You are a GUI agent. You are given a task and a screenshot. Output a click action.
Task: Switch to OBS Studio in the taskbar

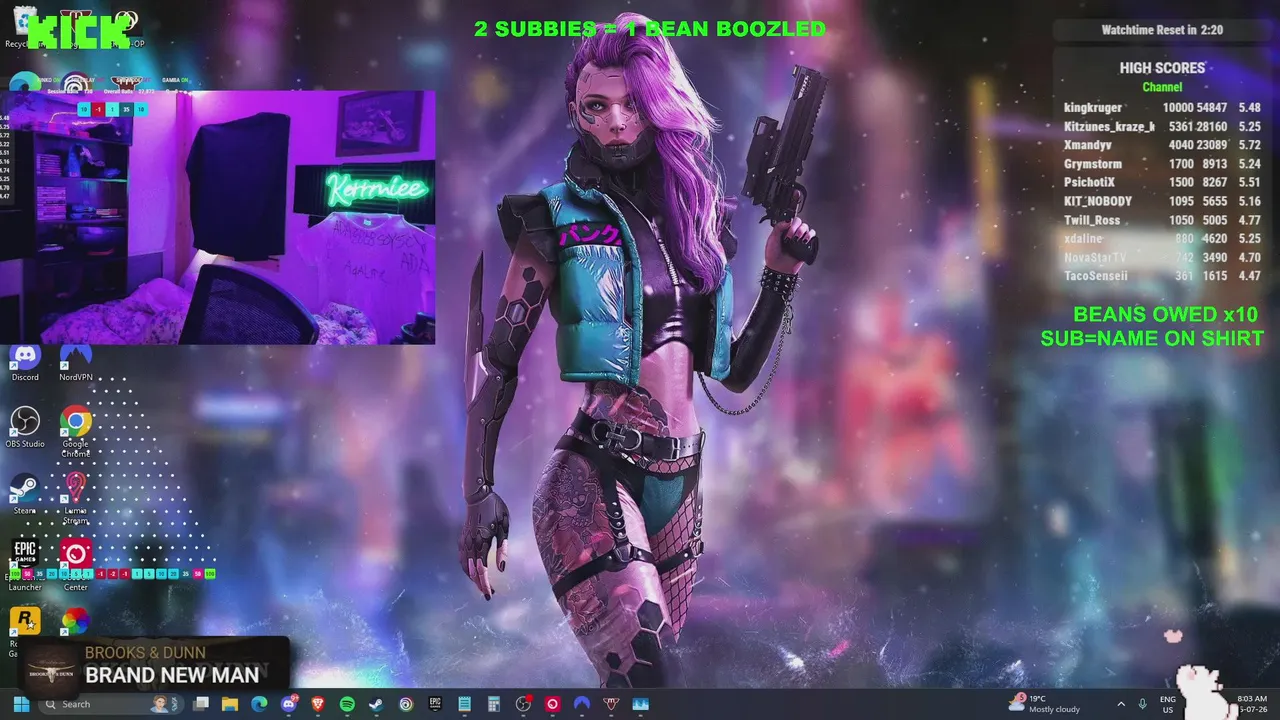click(523, 704)
